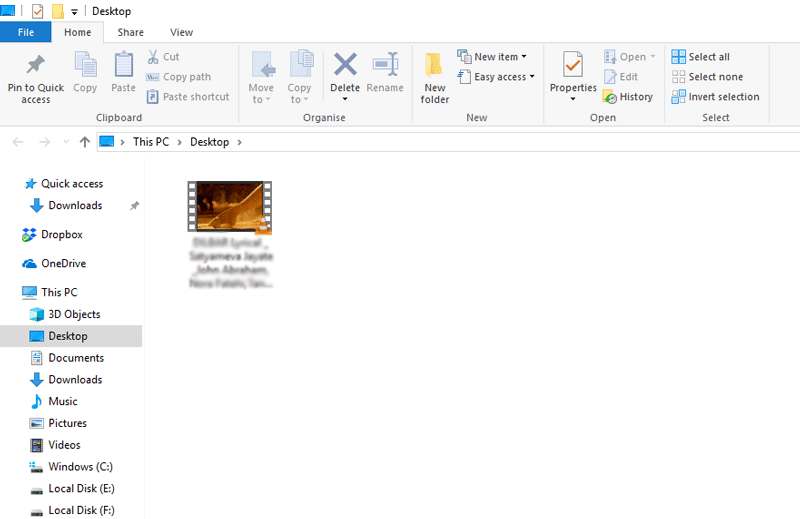Click the Forward navigation arrow
The width and height of the screenshot is (800, 519).
point(45,142)
